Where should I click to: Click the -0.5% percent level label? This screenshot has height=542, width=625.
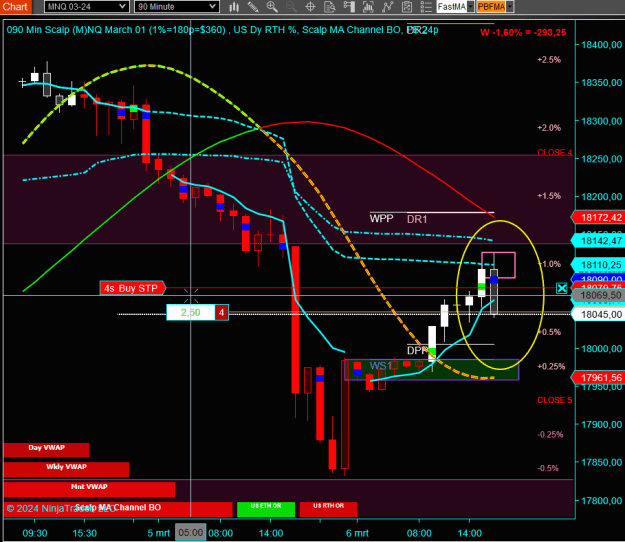[x=548, y=468]
